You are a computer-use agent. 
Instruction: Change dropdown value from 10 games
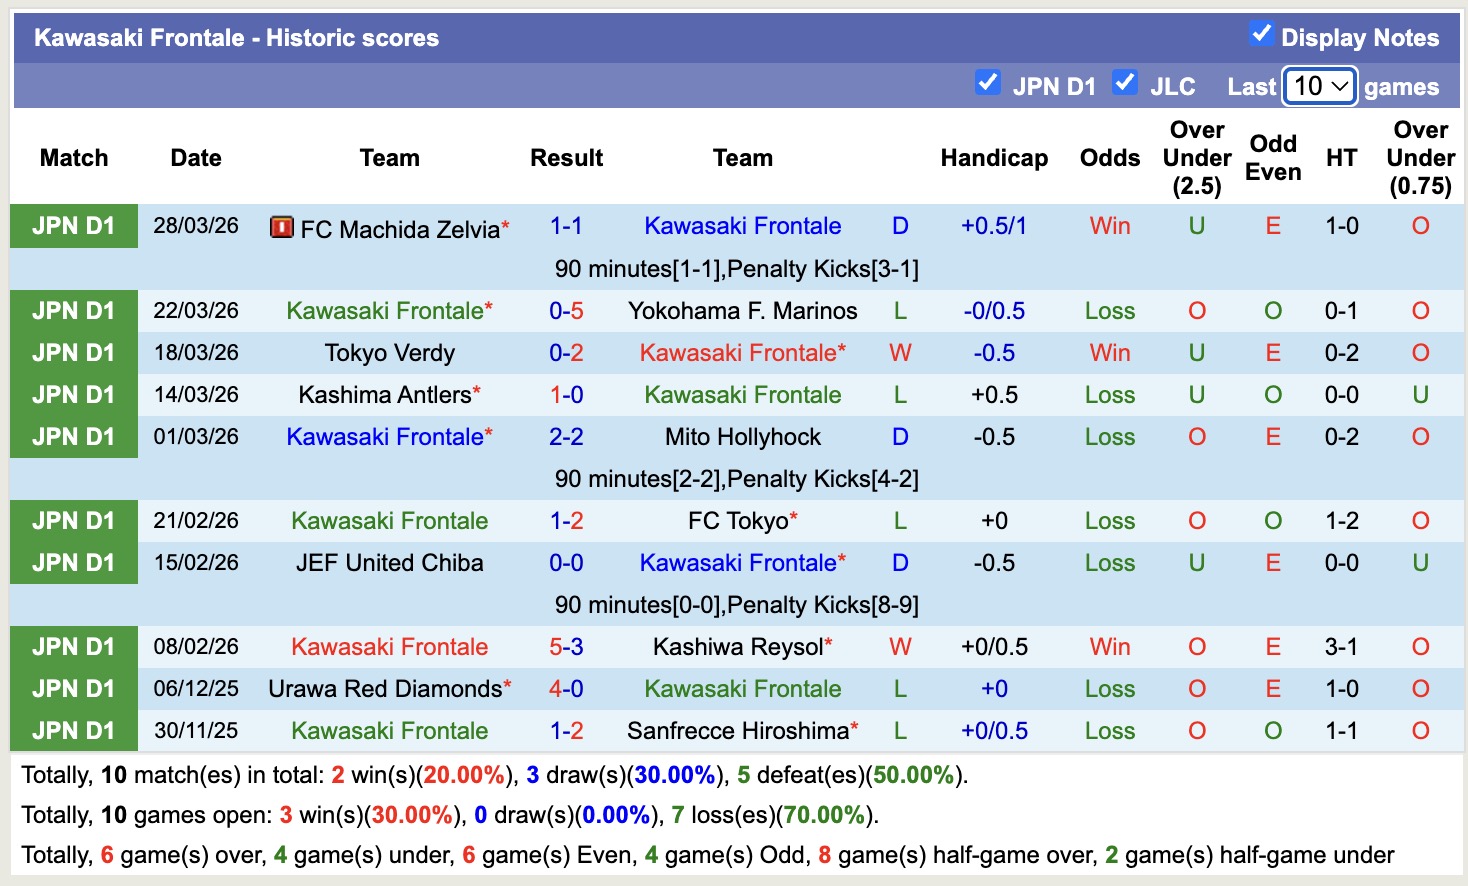[x=1317, y=86]
